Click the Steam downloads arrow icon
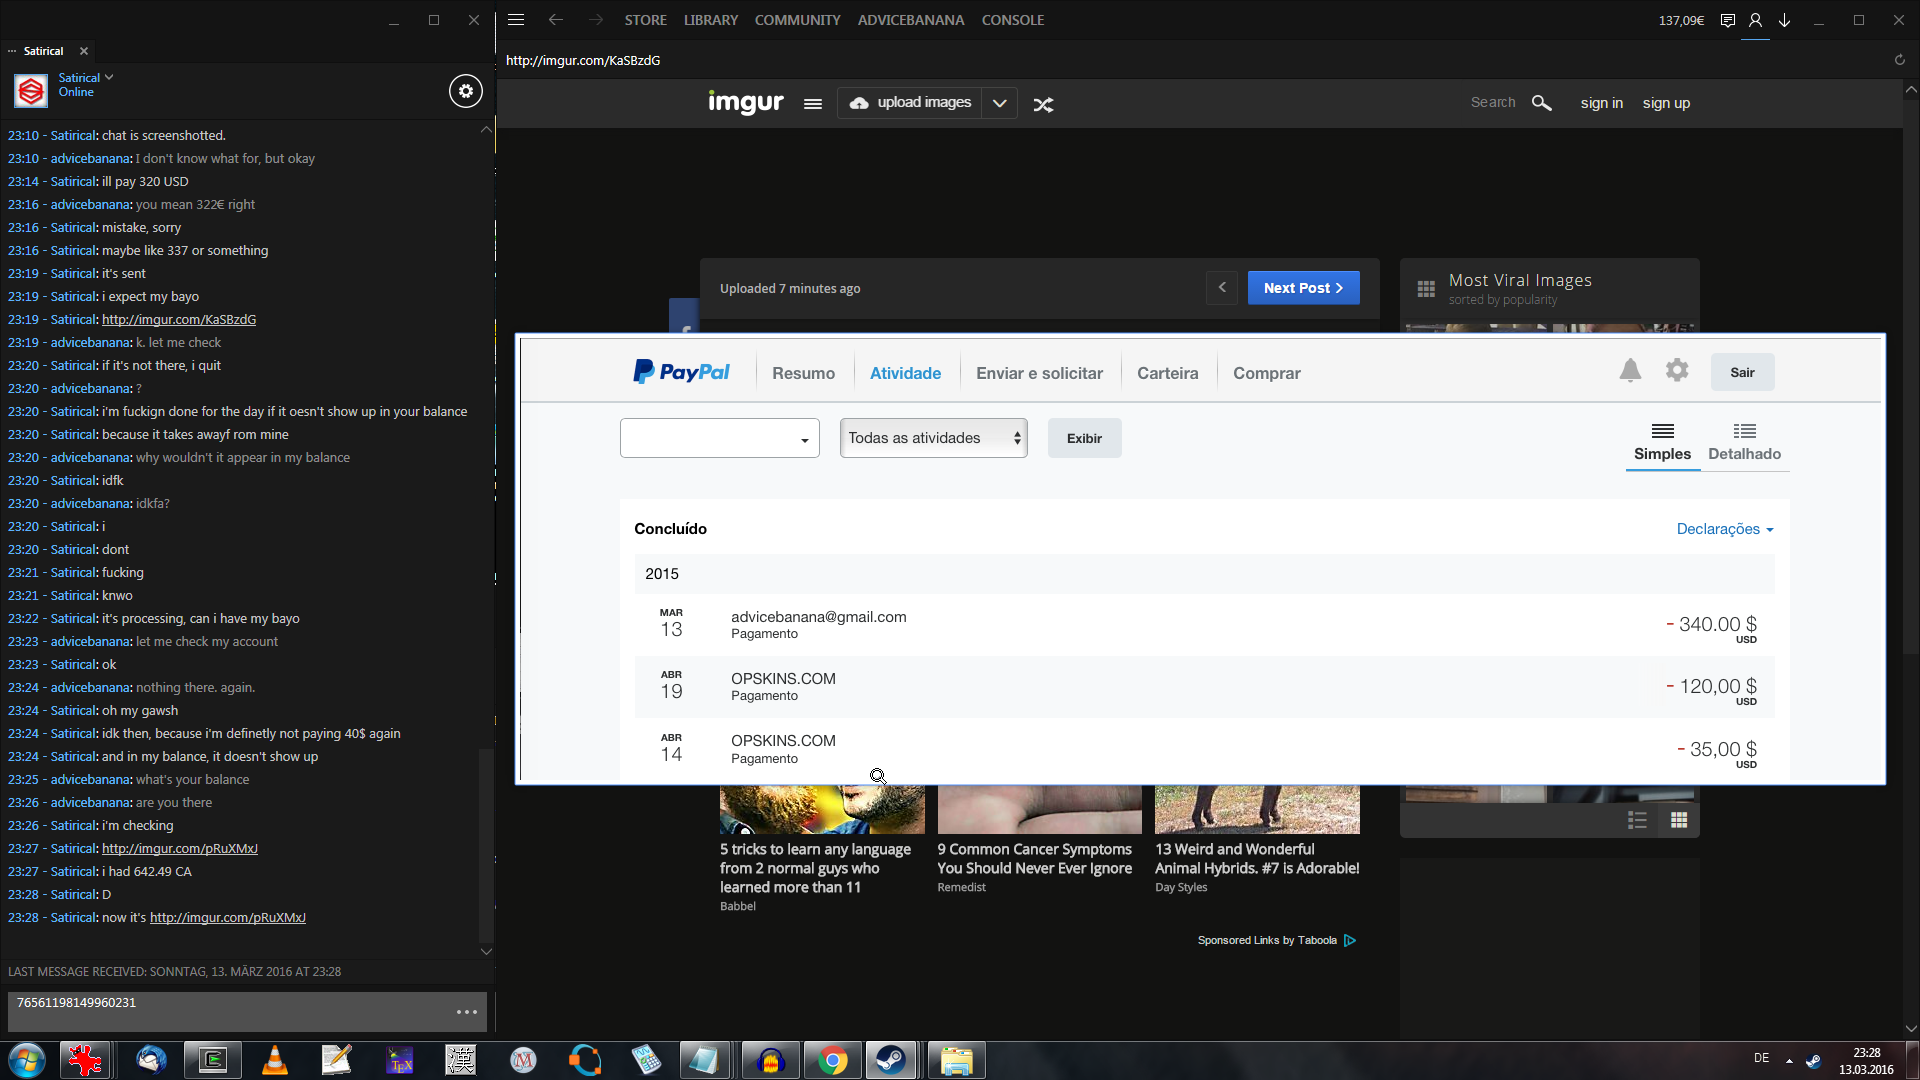 tap(1784, 20)
